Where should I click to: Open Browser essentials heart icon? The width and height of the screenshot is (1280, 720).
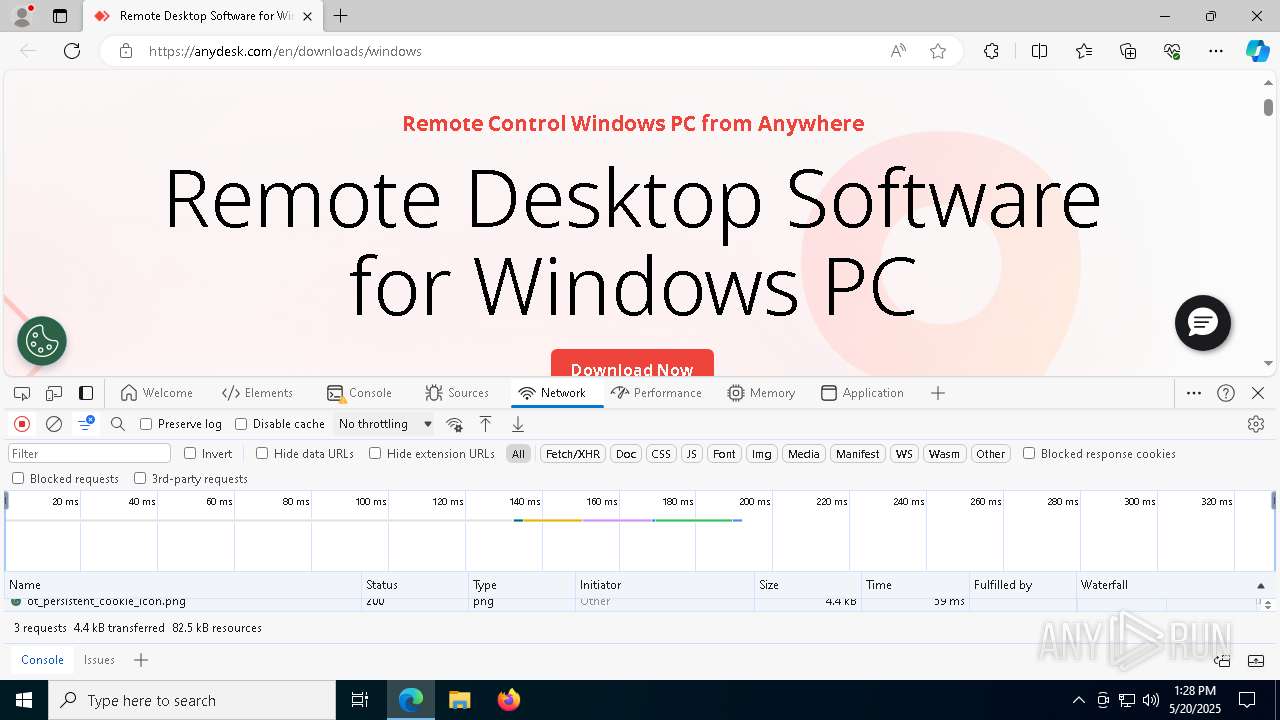pyautogui.click(x=1172, y=51)
